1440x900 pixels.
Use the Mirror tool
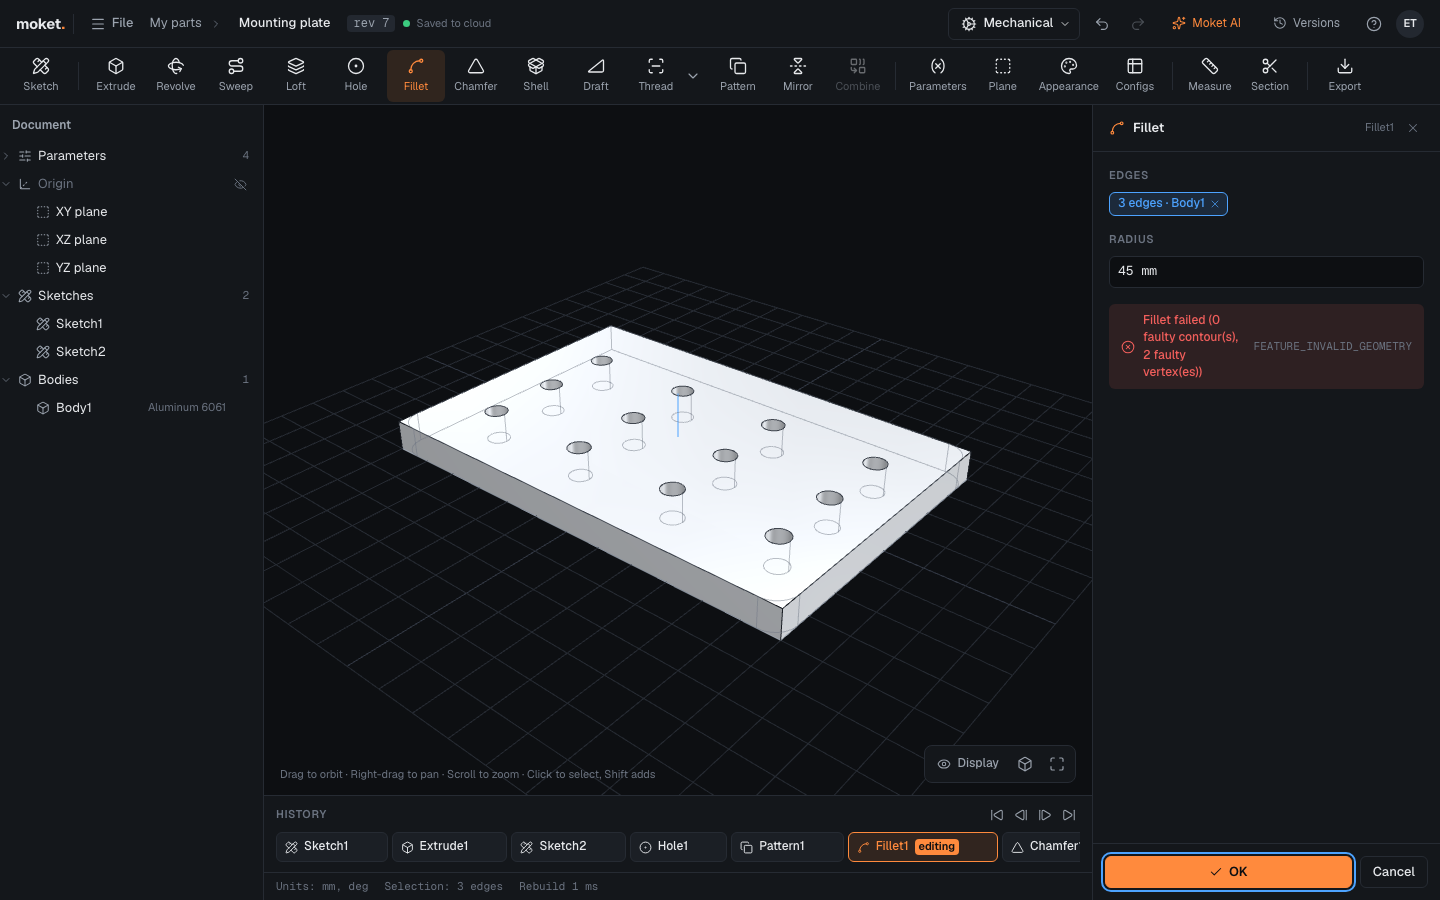coord(798,75)
